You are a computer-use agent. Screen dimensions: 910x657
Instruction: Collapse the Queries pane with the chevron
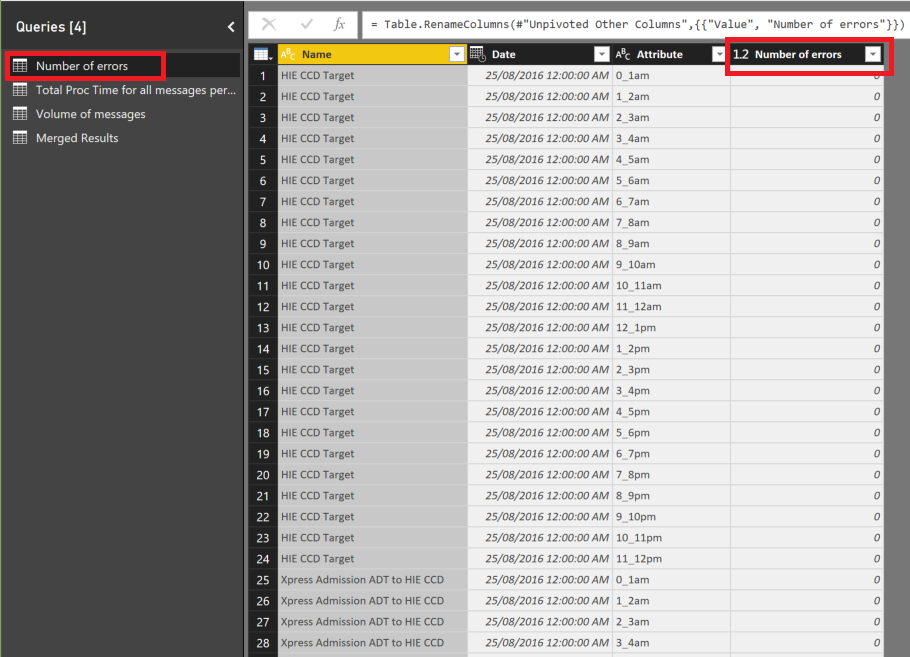tap(231, 27)
